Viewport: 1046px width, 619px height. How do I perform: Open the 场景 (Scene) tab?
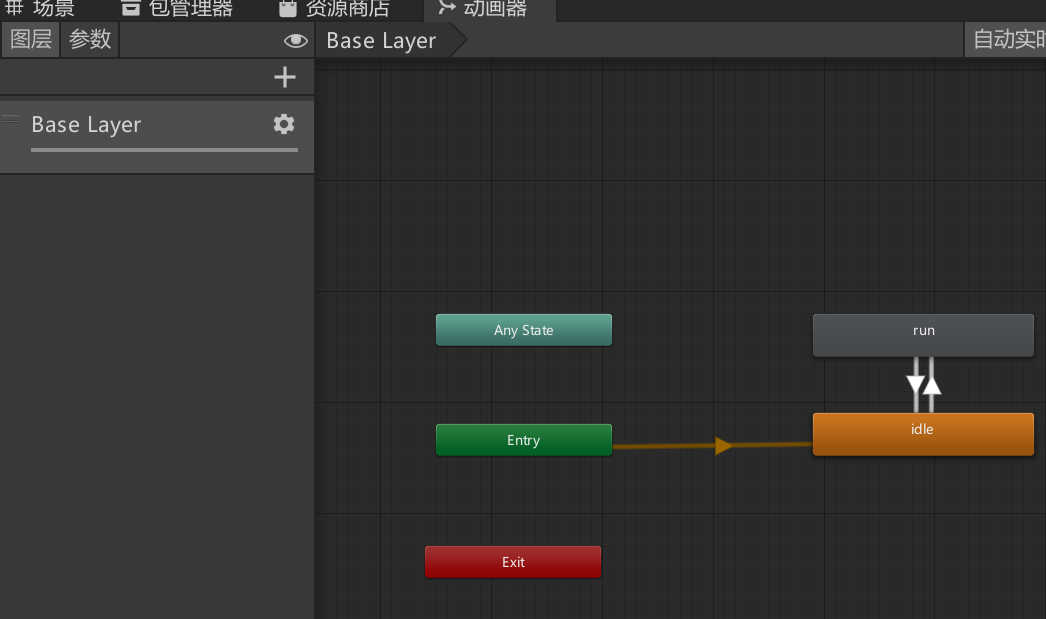[x=41, y=9]
